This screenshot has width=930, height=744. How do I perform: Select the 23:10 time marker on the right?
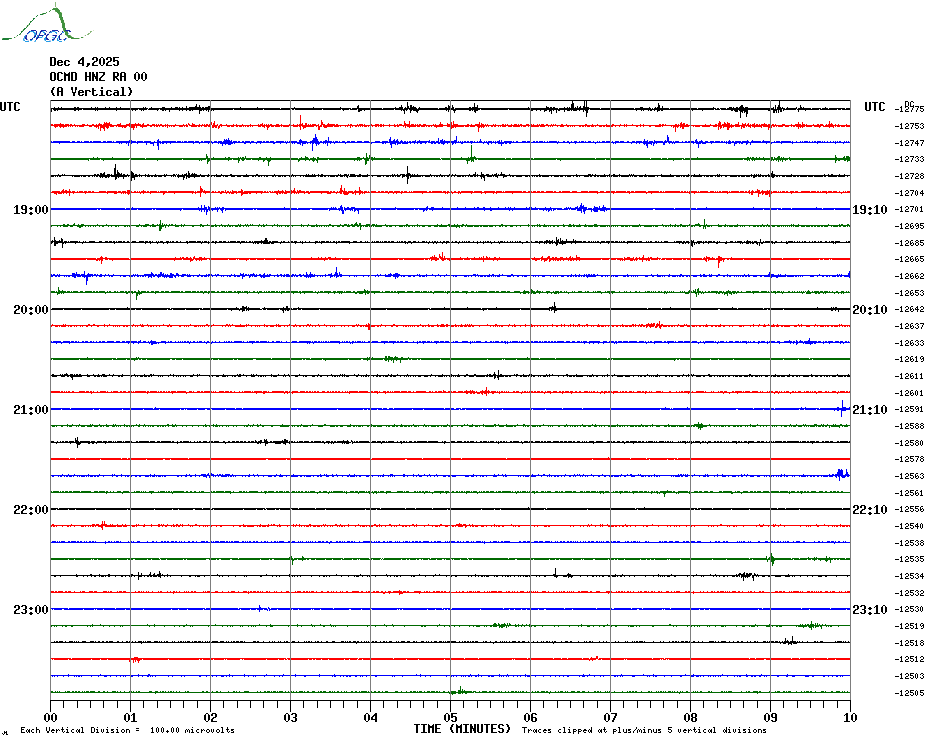869,610
